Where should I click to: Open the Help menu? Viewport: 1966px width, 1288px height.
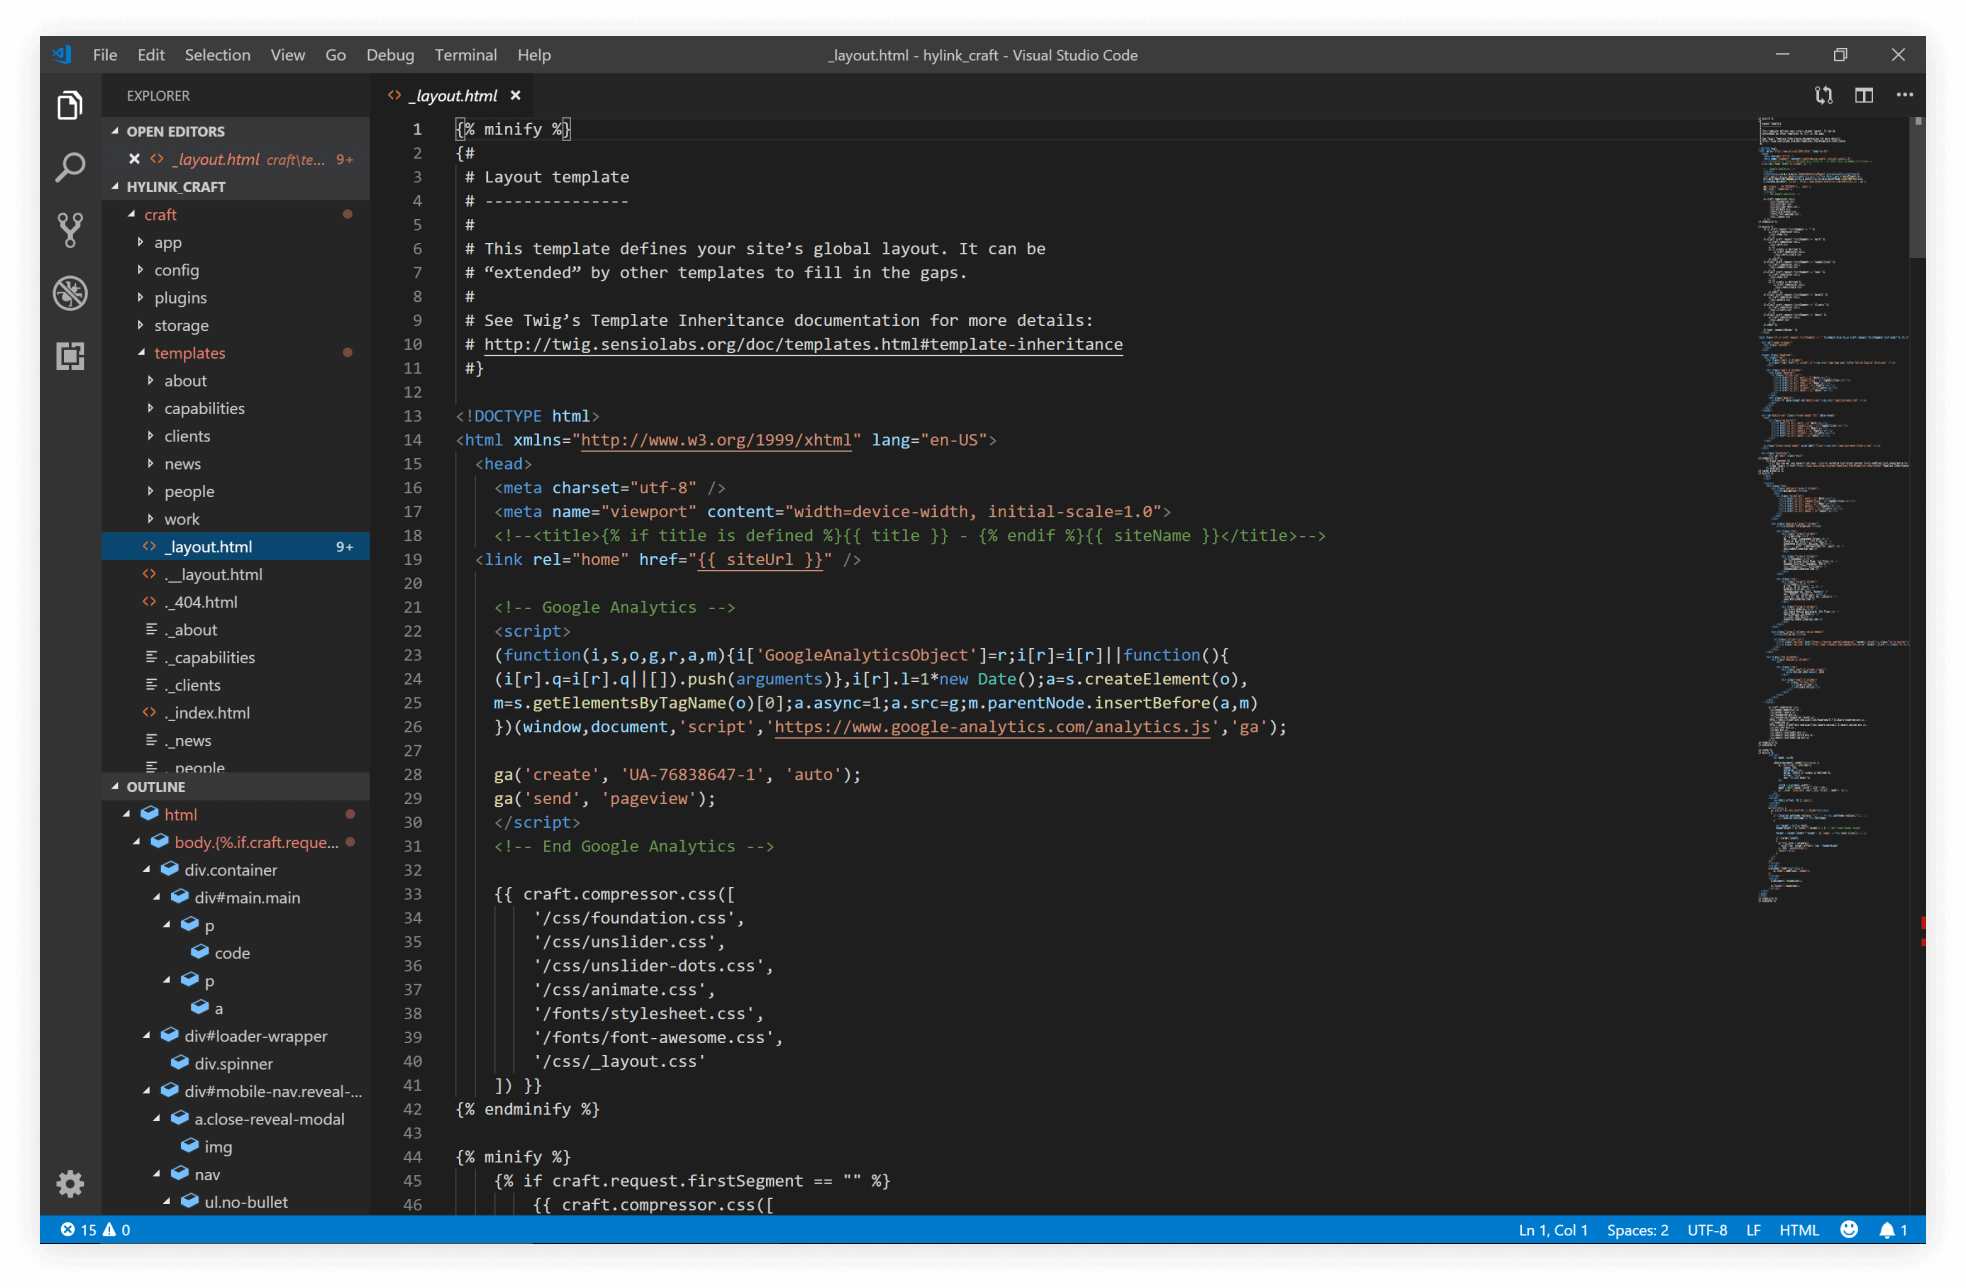(x=534, y=55)
